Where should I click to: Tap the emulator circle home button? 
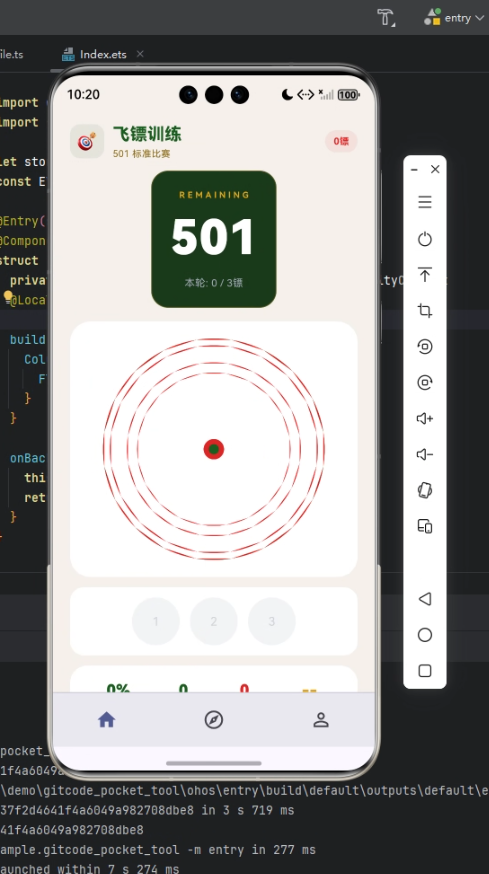(x=425, y=635)
